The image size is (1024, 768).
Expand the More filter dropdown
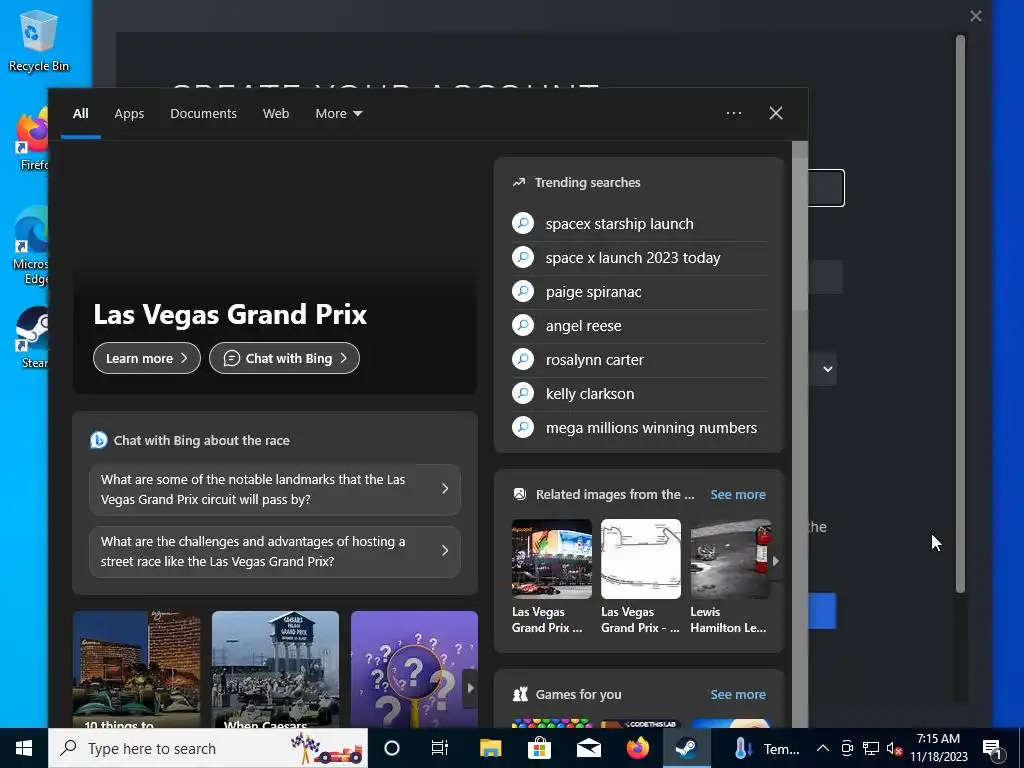click(338, 114)
